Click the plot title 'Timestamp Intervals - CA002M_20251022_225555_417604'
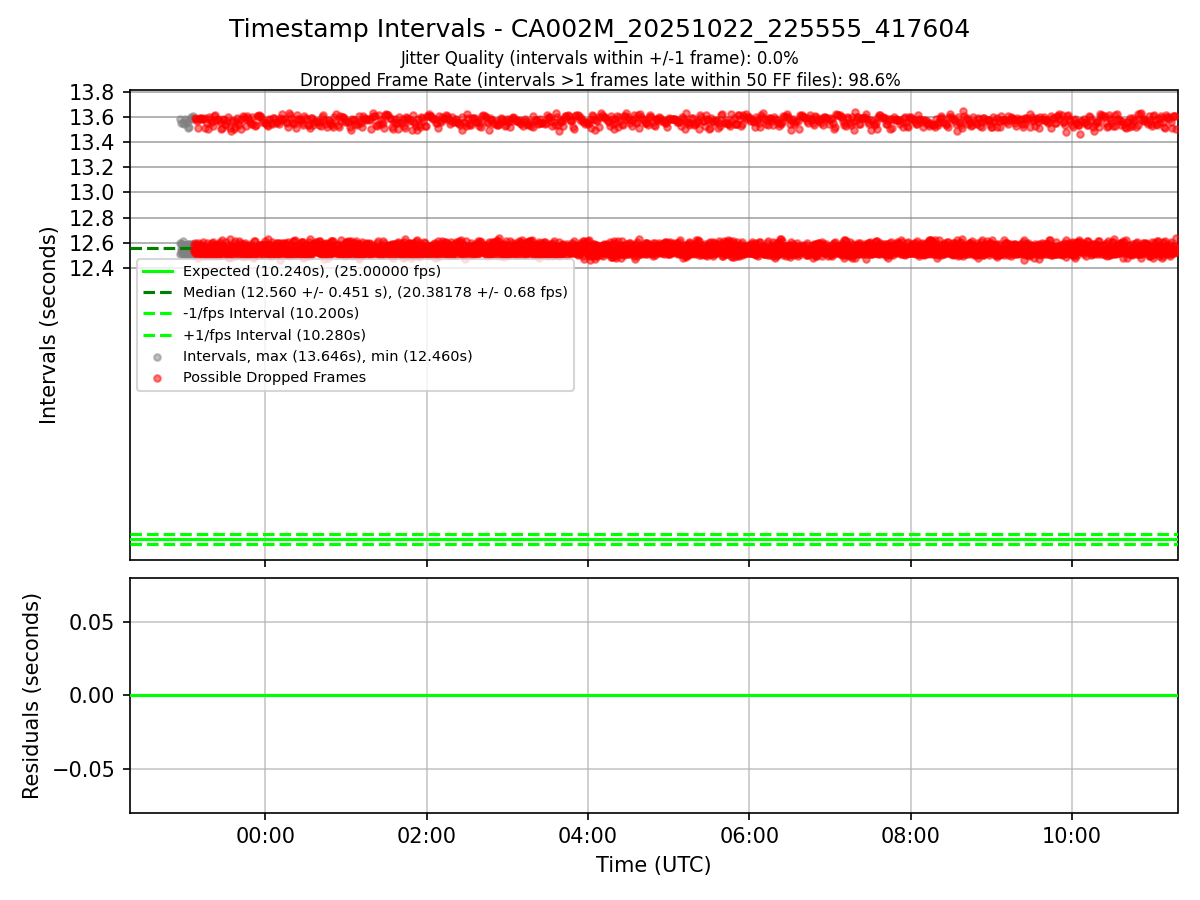This screenshot has width=1200, height=900. (599, 29)
